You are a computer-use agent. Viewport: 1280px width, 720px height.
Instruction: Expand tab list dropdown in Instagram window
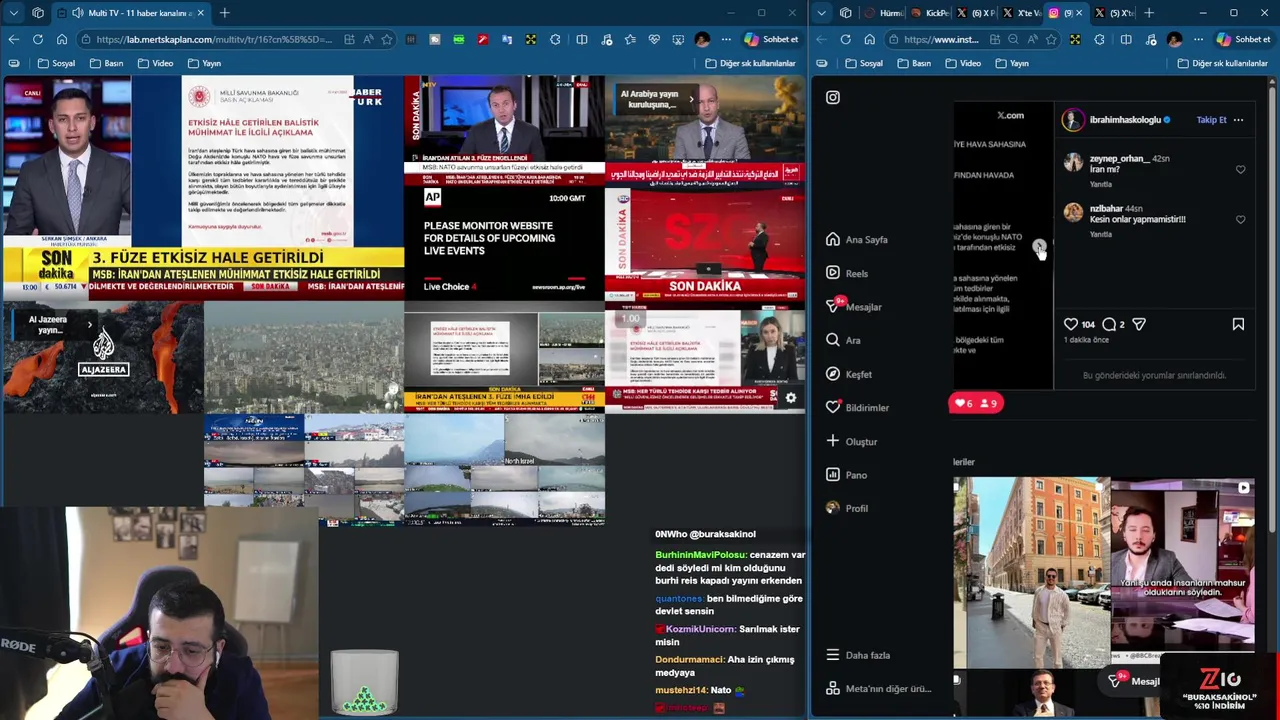coord(821,13)
